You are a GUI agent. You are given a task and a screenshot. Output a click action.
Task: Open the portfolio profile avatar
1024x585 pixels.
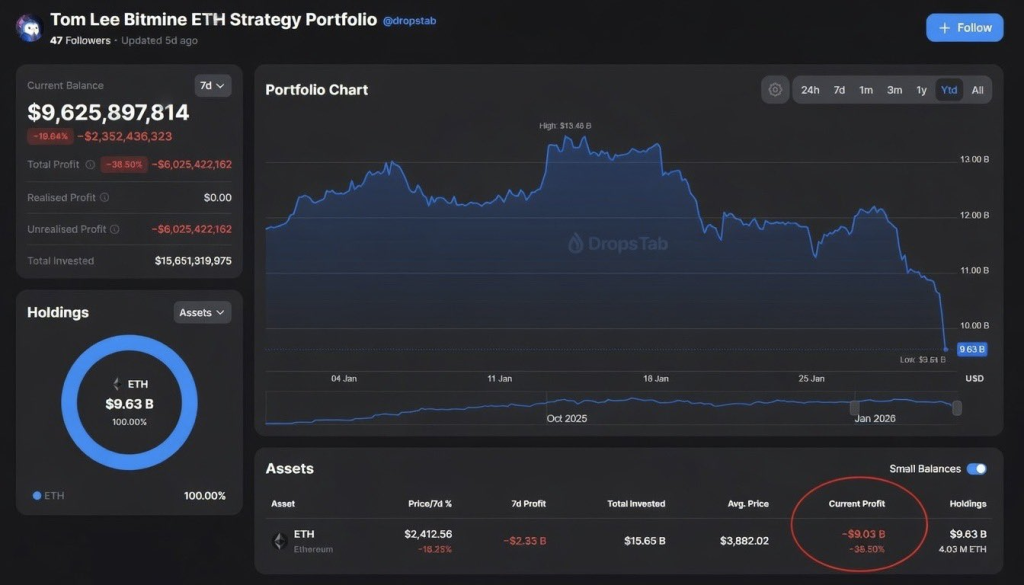point(28,27)
